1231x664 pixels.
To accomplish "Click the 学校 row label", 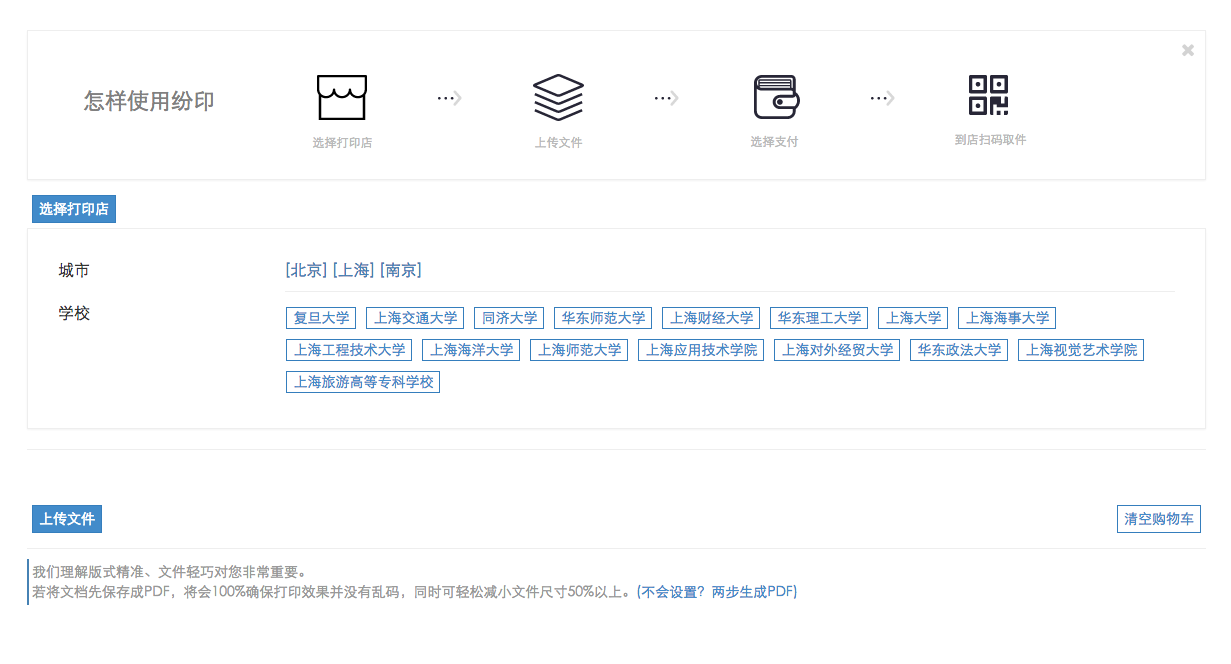I will coord(74,313).
